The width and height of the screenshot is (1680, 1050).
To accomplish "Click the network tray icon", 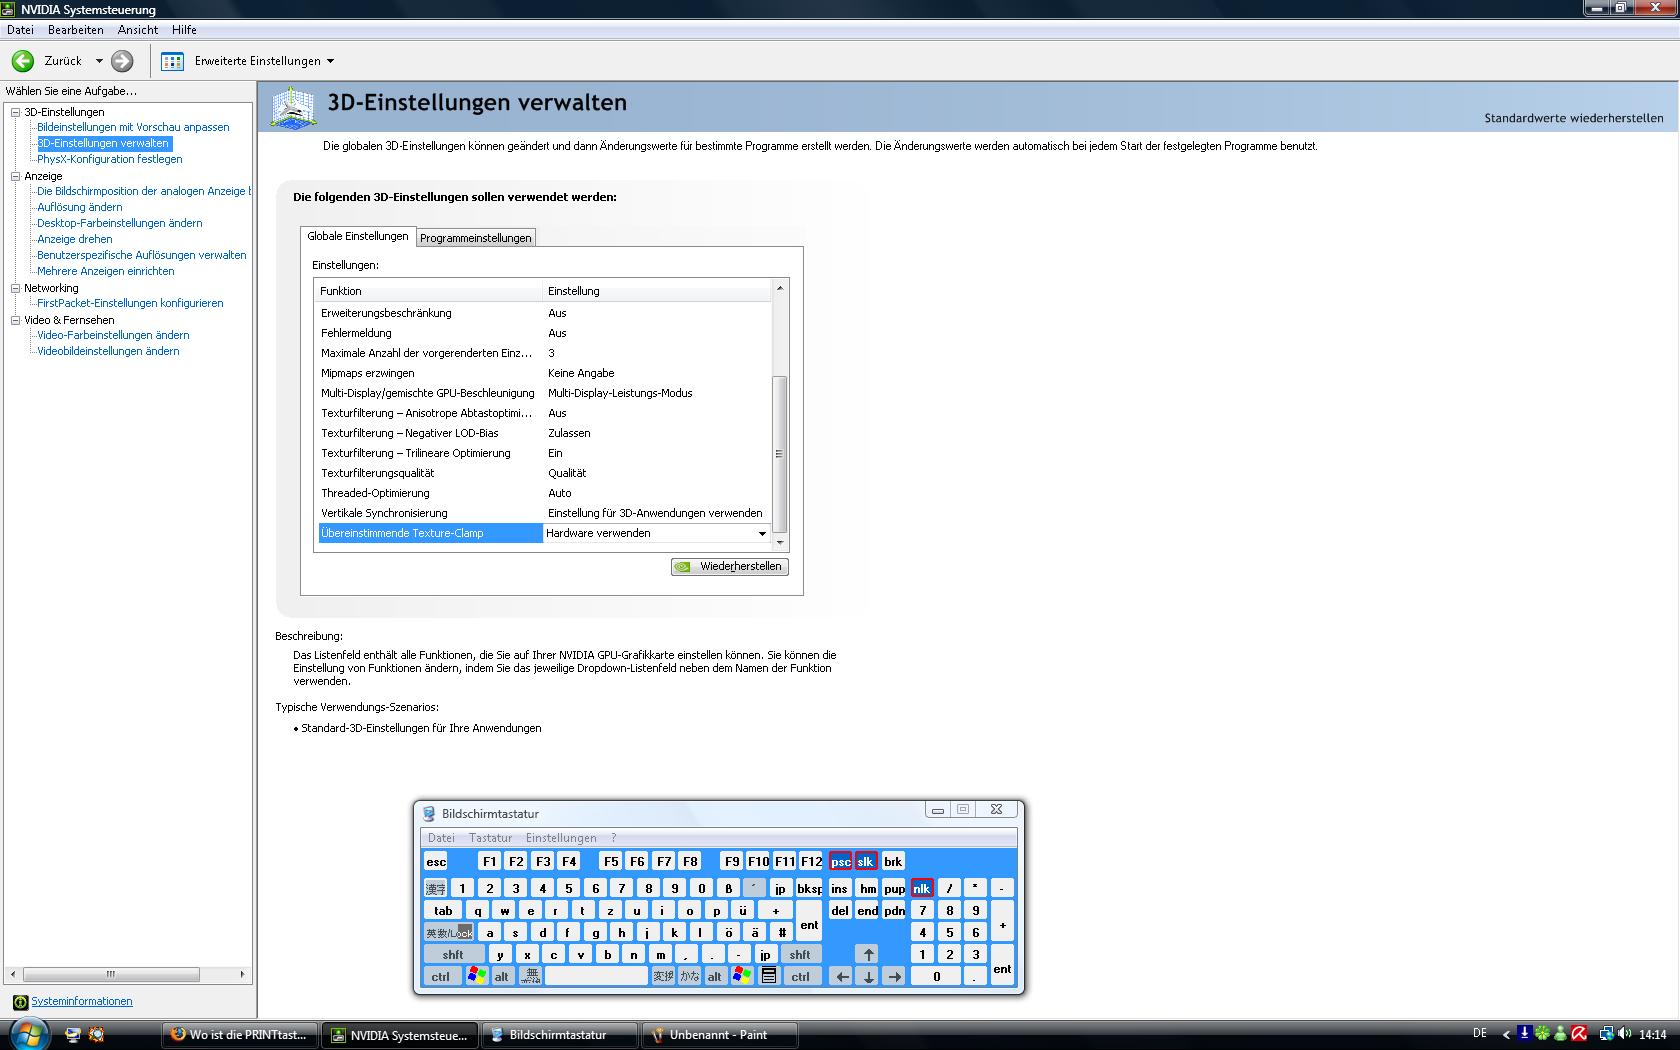I will [1606, 1034].
